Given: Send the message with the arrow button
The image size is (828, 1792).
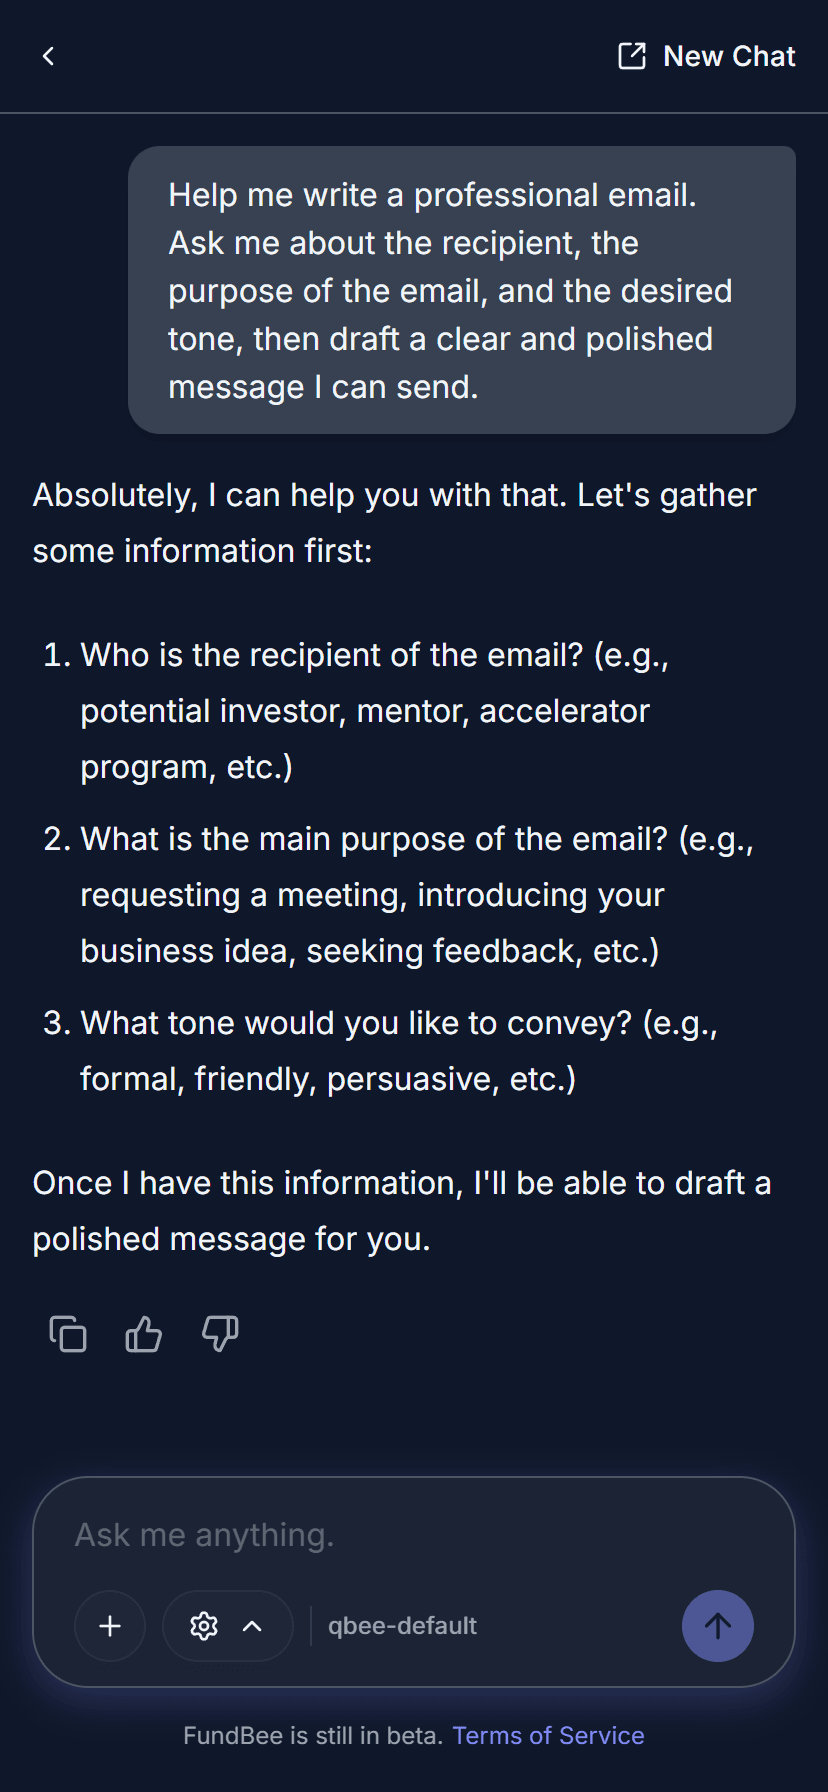Looking at the screenshot, I should pos(717,1626).
